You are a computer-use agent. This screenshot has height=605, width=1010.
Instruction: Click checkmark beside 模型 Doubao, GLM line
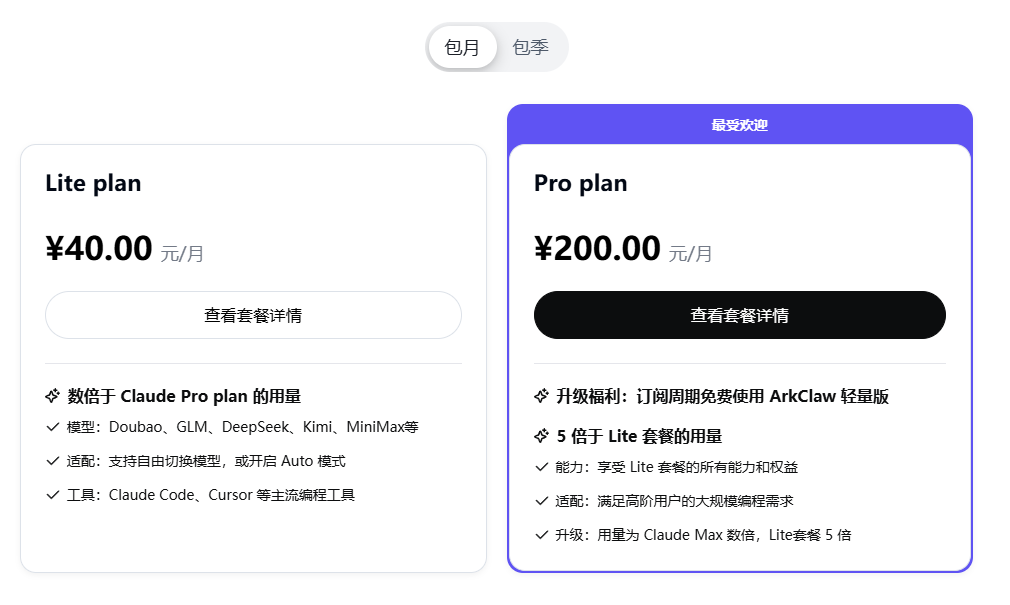click(53, 427)
